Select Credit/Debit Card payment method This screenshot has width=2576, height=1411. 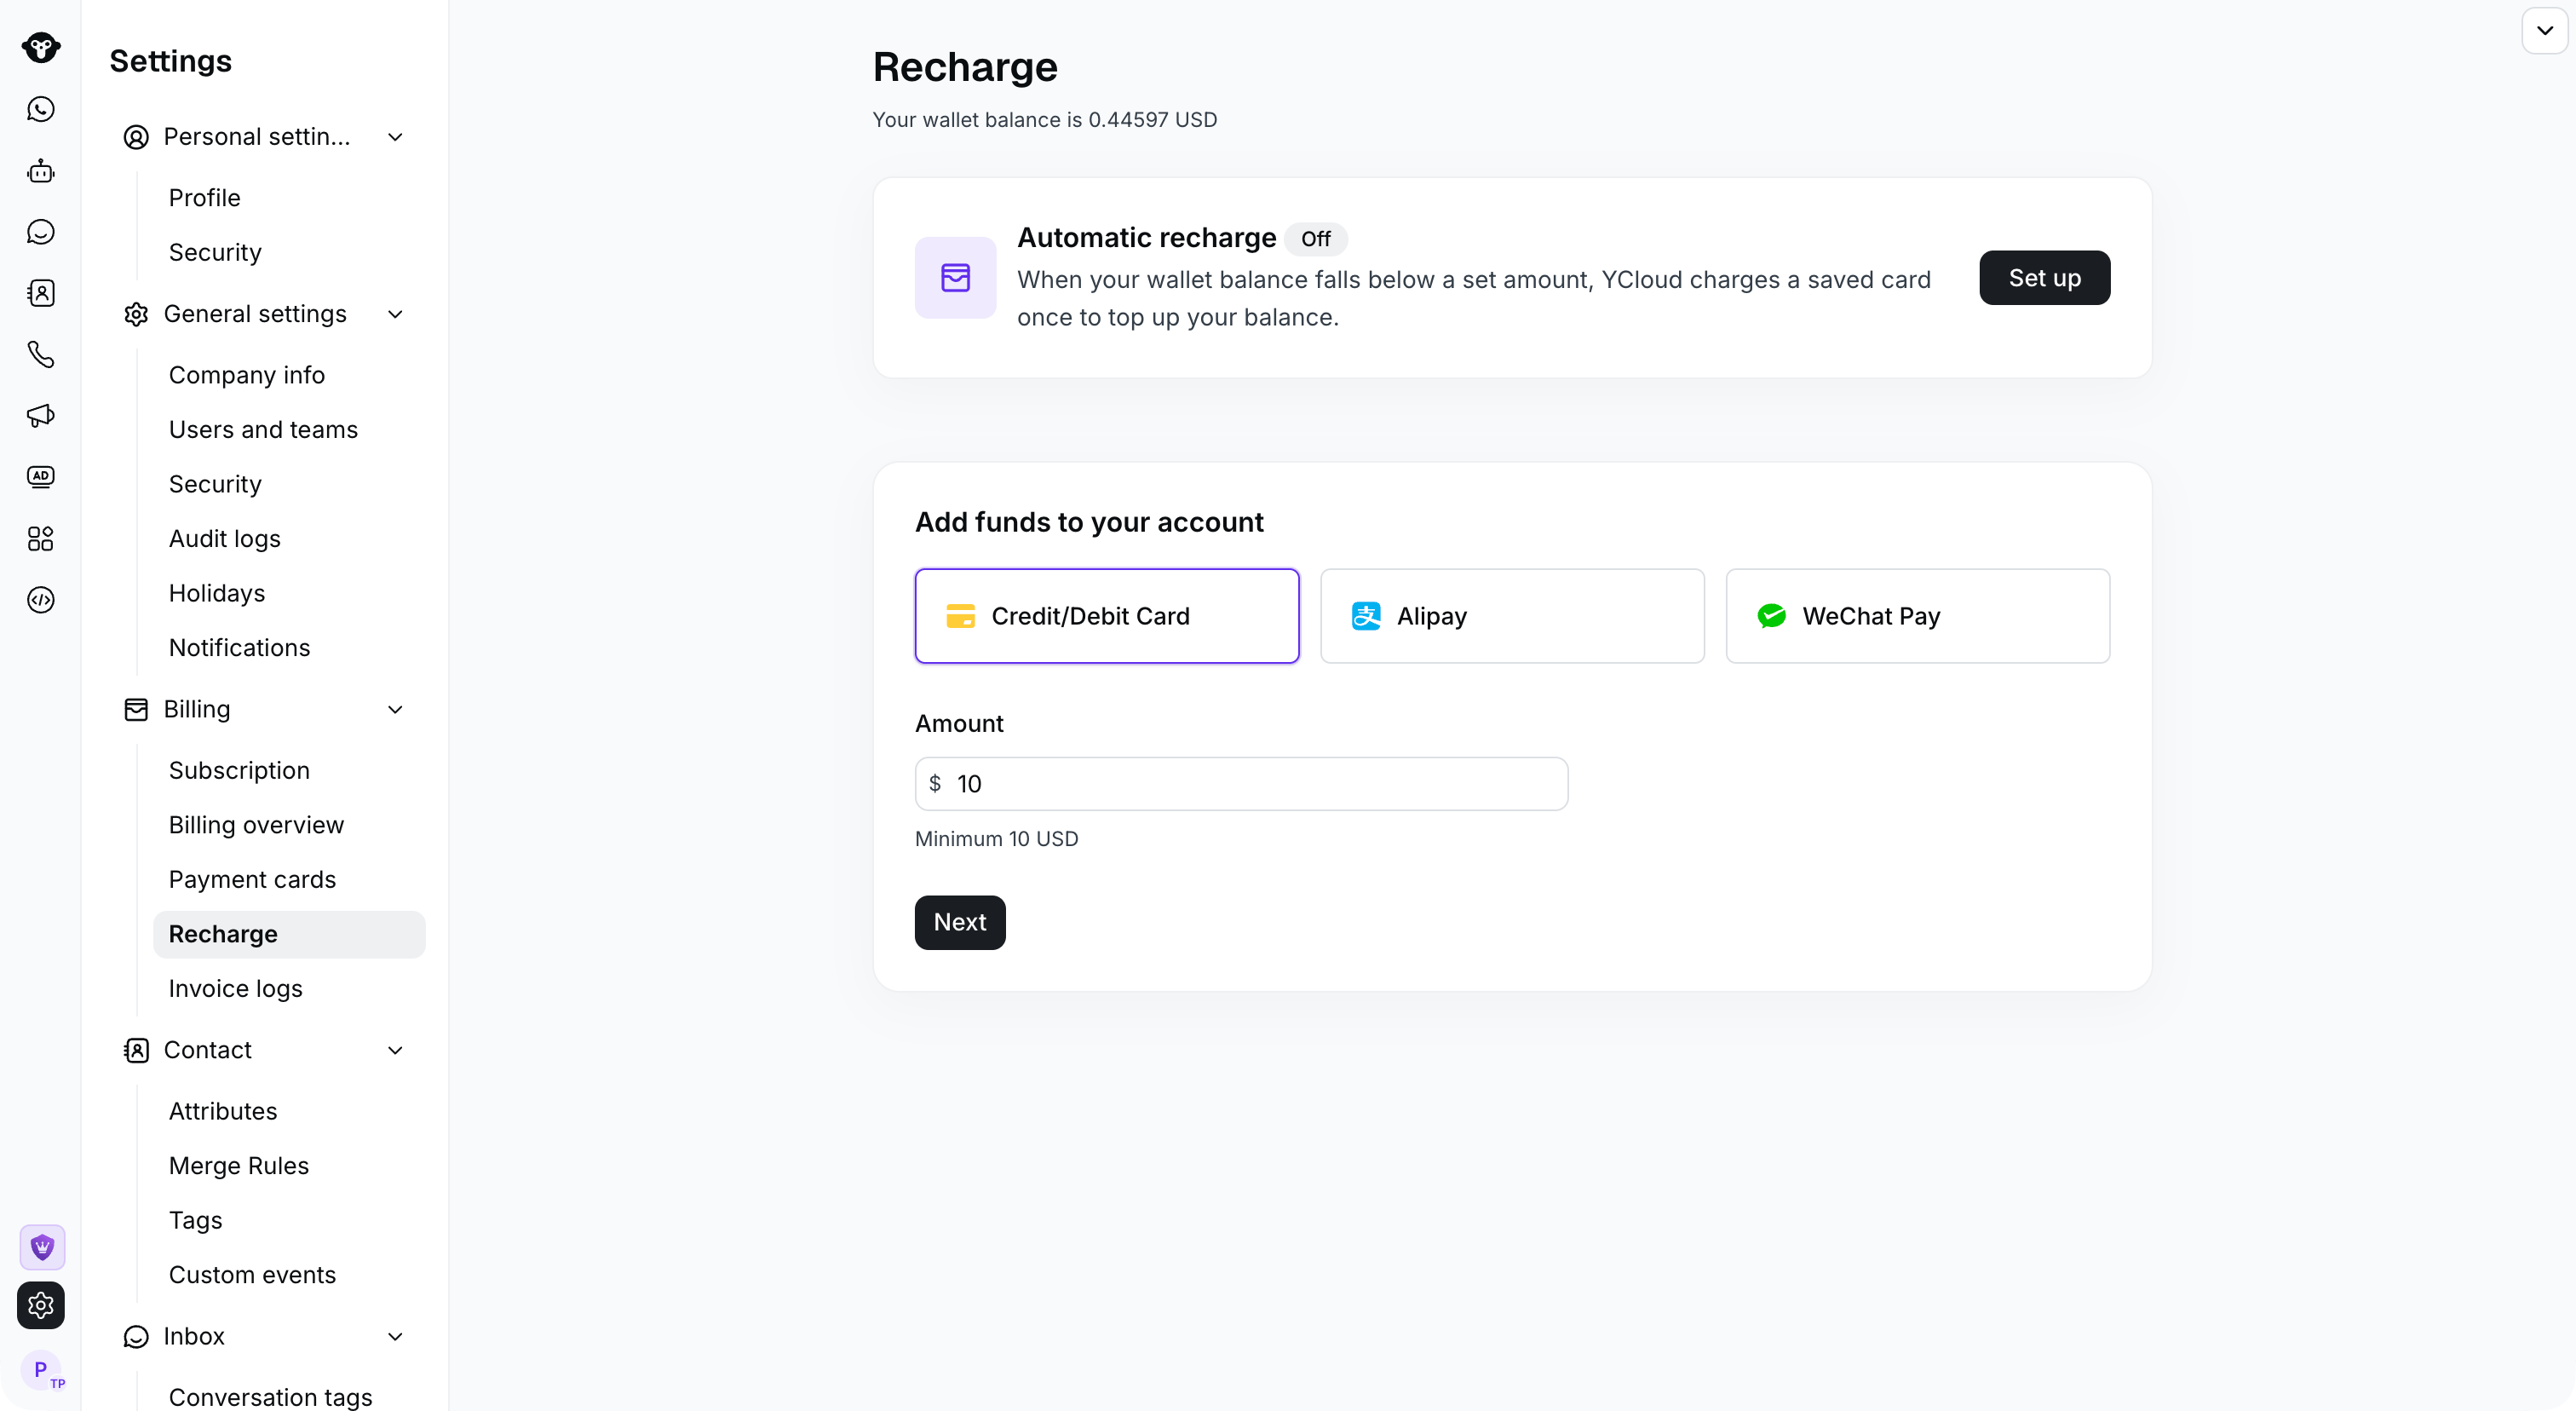[1107, 616]
